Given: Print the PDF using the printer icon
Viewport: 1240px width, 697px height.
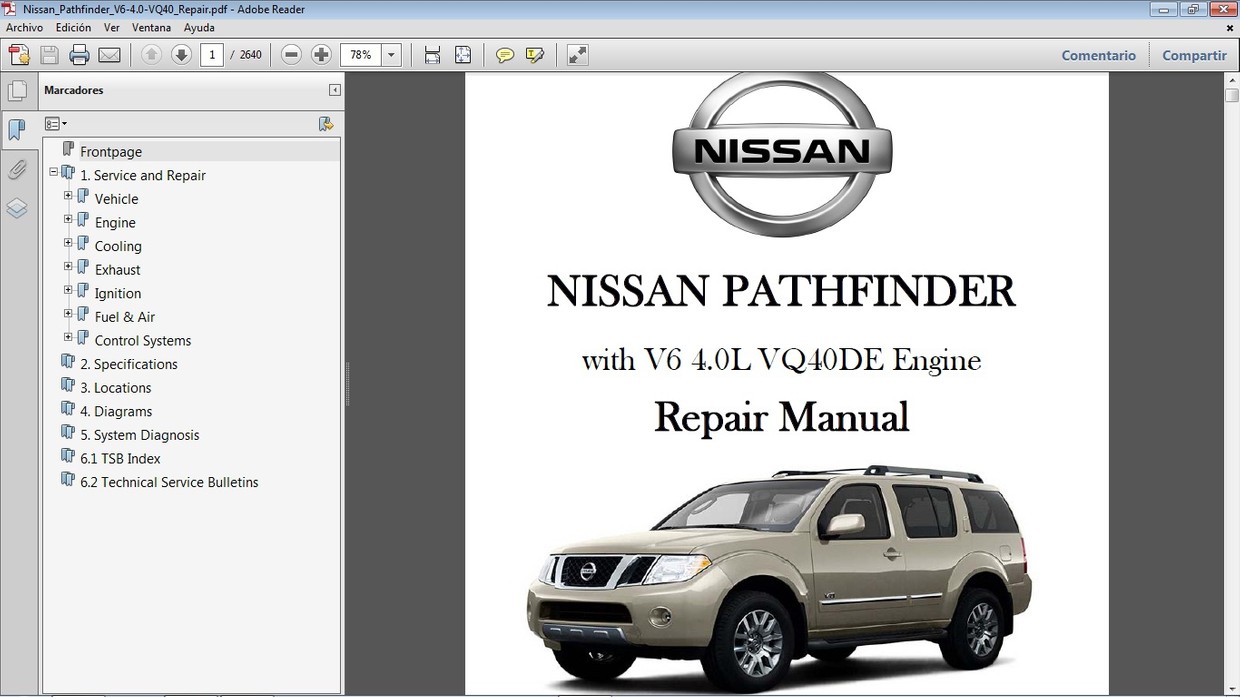Looking at the screenshot, I should [x=80, y=55].
